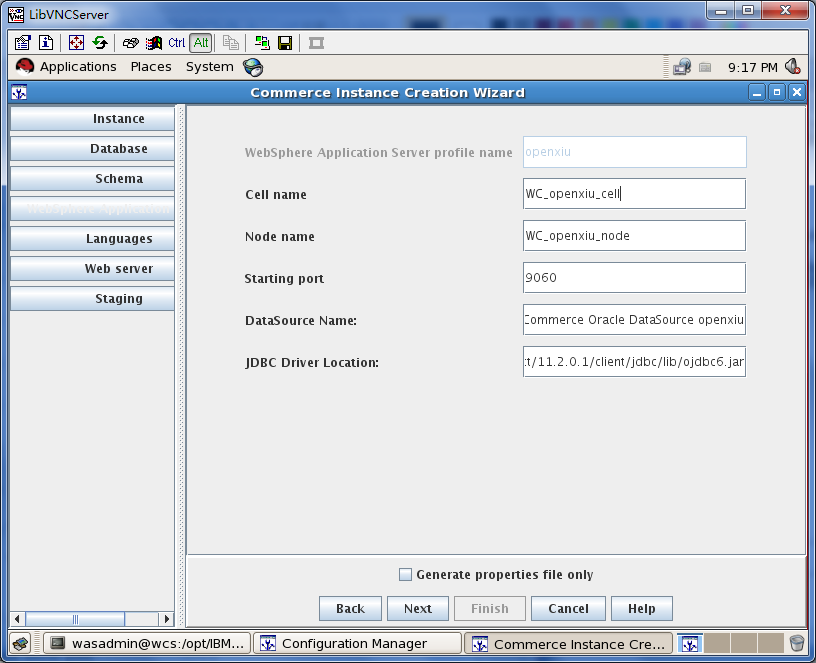
Task: Click the Back button
Action: point(350,608)
